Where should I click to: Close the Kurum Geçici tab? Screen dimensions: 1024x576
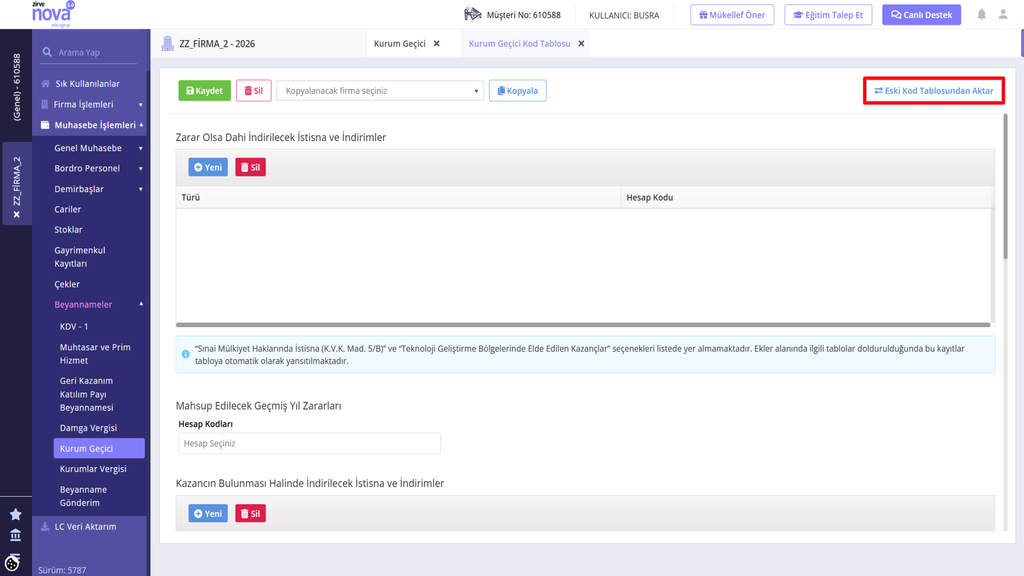point(437,44)
